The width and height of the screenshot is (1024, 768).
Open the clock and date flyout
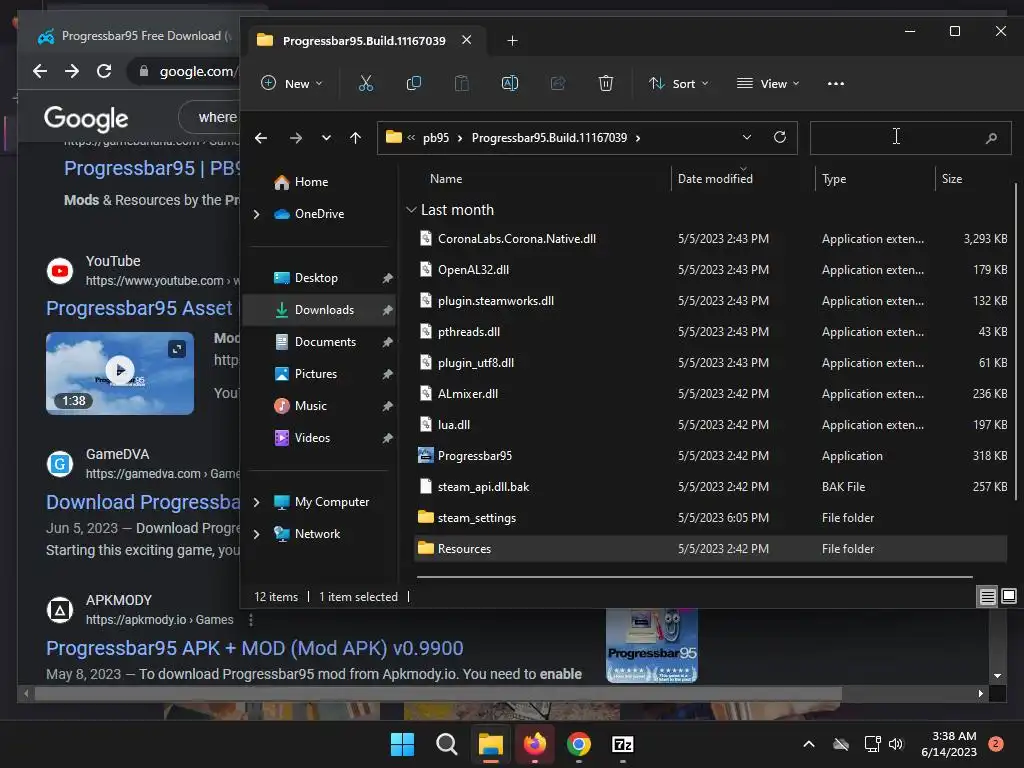pyautogui.click(x=949, y=744)
